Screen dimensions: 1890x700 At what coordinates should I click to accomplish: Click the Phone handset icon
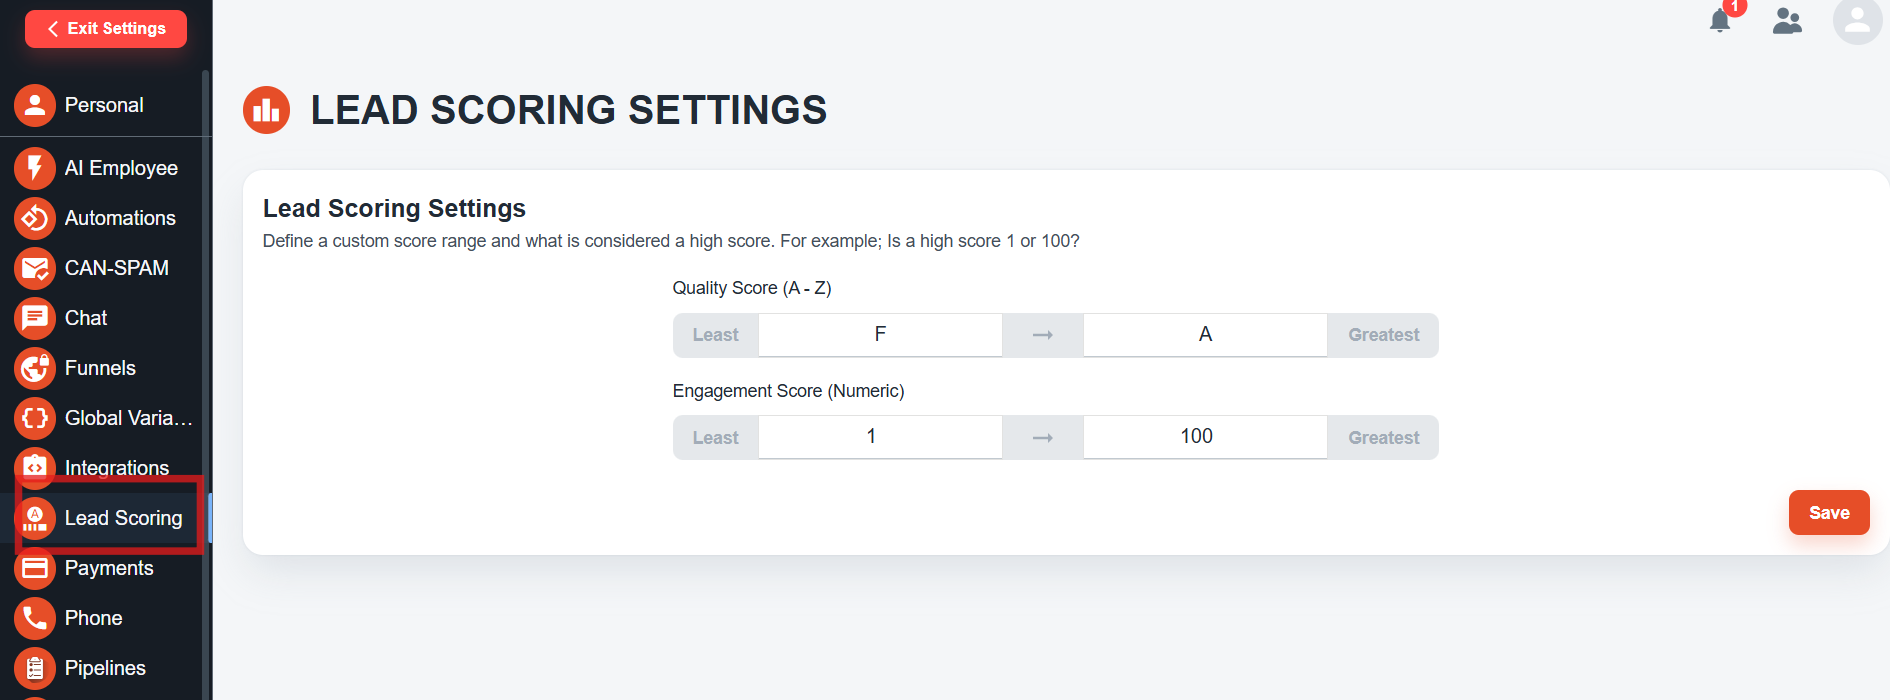pos(34,617)
